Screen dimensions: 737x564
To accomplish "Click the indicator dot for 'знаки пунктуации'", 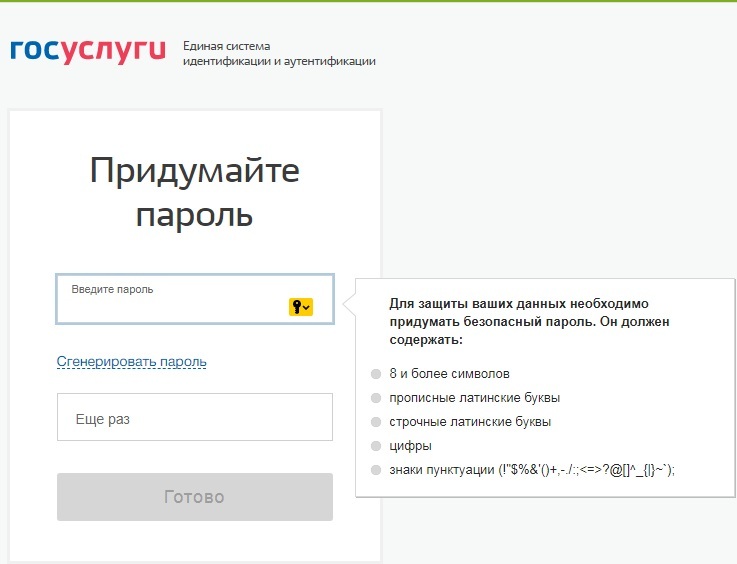I will [376, 470].
